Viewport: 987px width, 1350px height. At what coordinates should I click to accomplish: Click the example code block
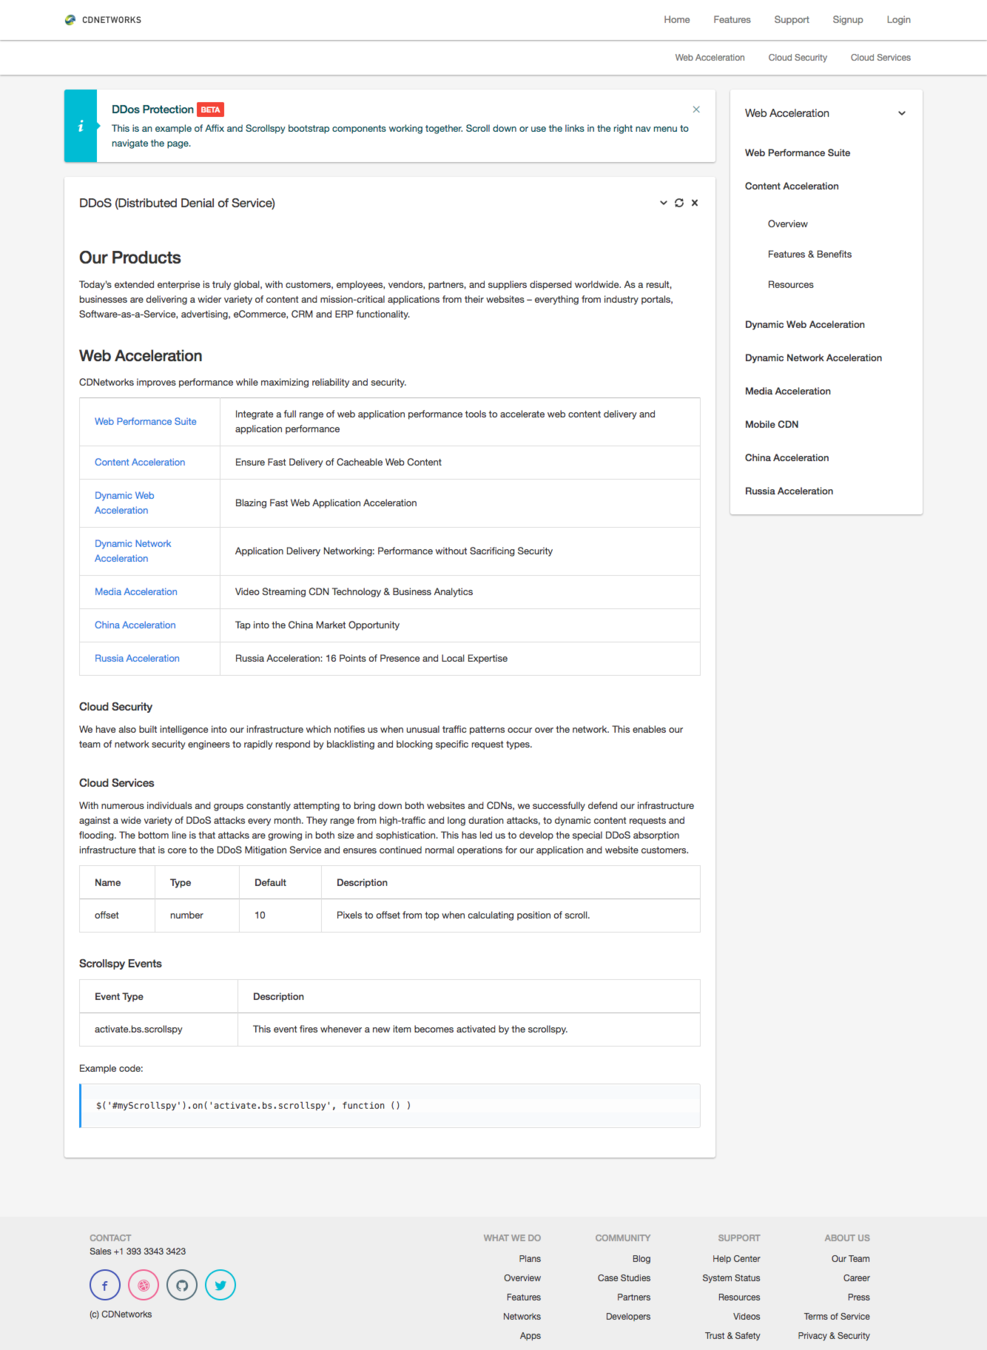[390, 1106]
